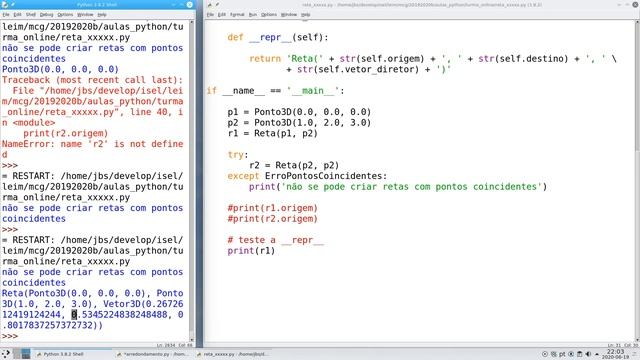The width and height of the screenshot is (640, 360).
Task: Click the network tray icon
Action: click(553, 354)
